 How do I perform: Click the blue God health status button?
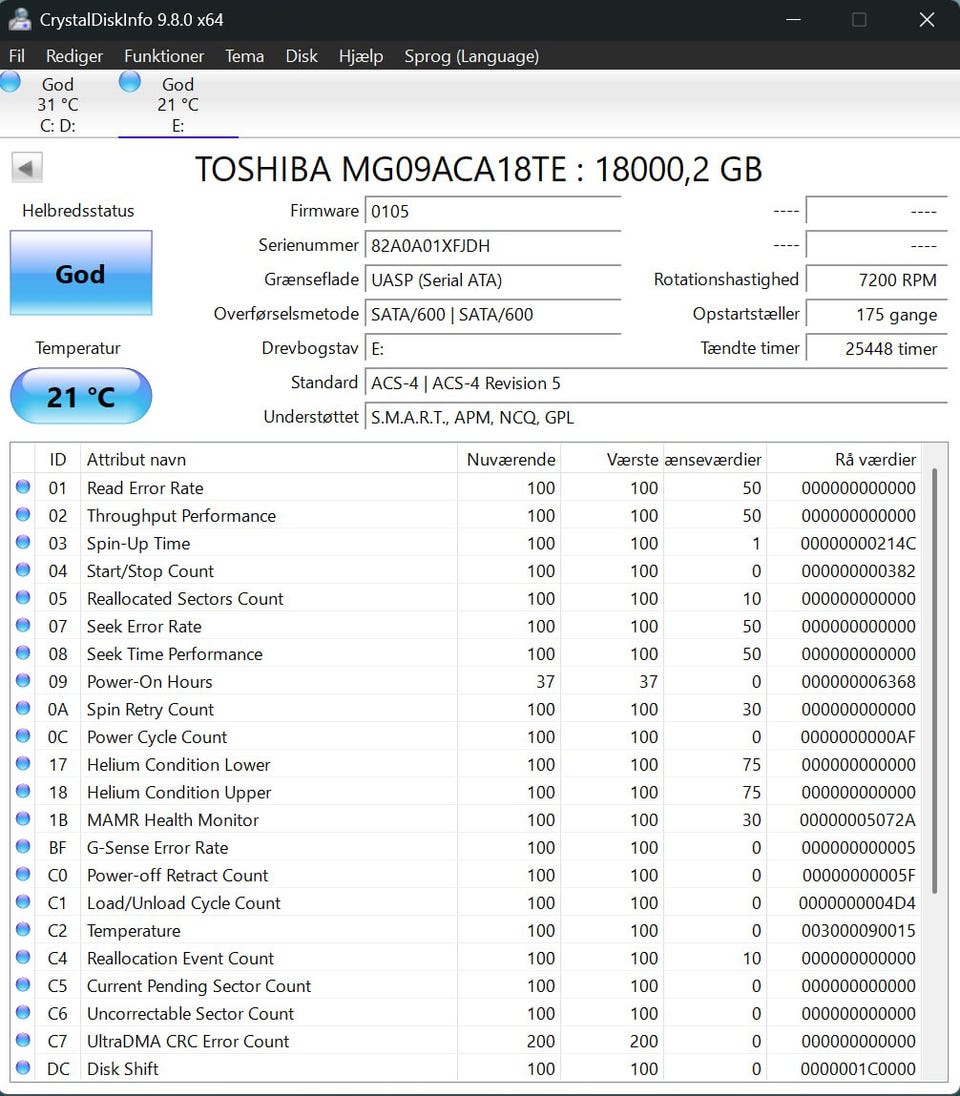point(81,274)
